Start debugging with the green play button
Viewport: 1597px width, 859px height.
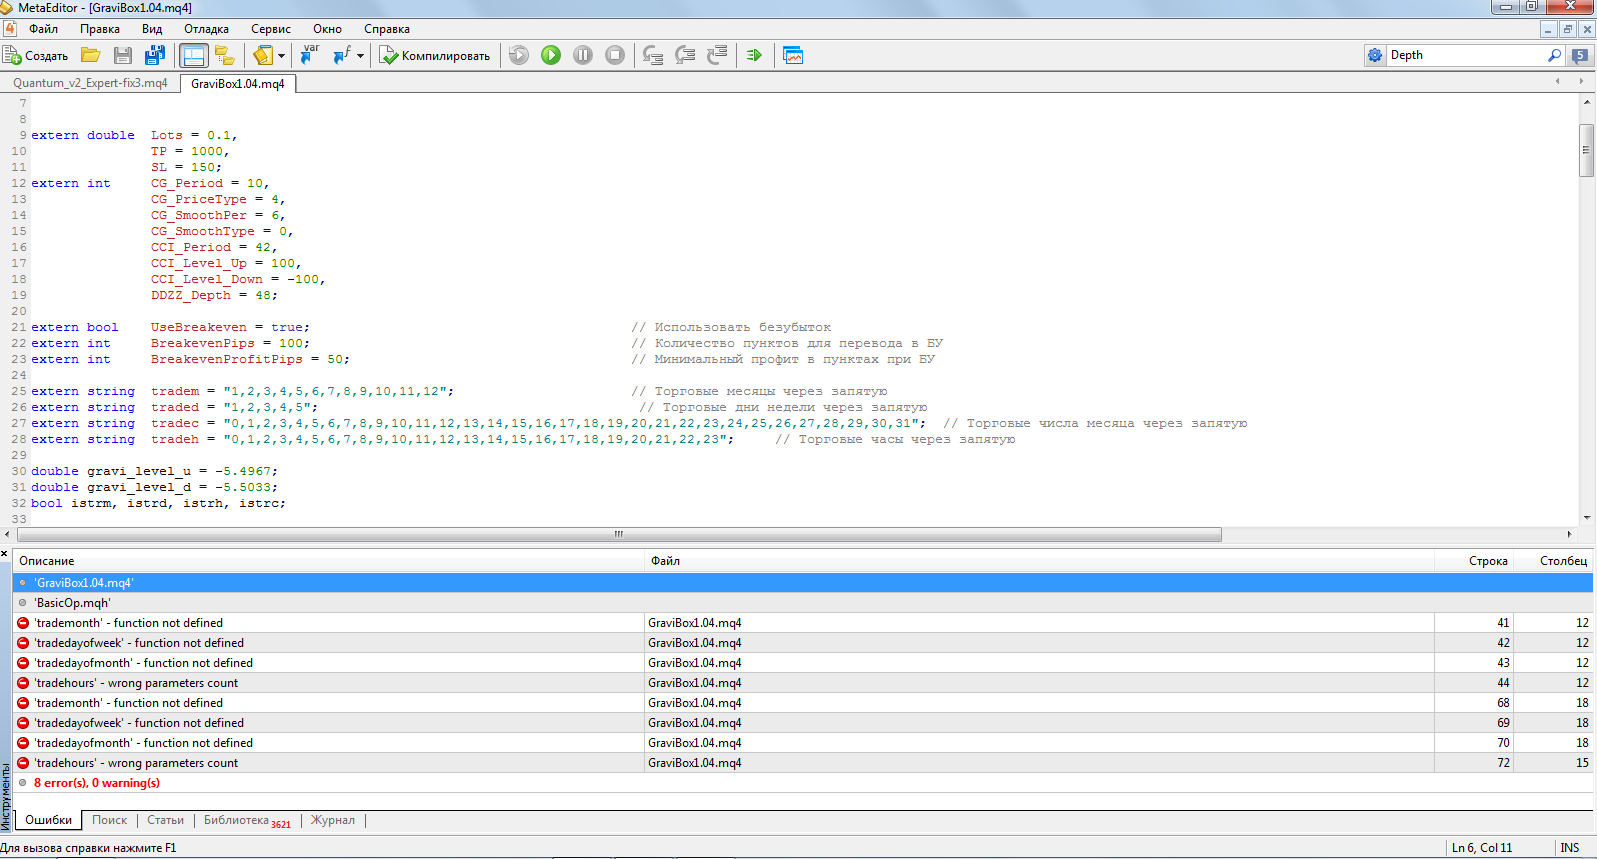coord(551,55)
